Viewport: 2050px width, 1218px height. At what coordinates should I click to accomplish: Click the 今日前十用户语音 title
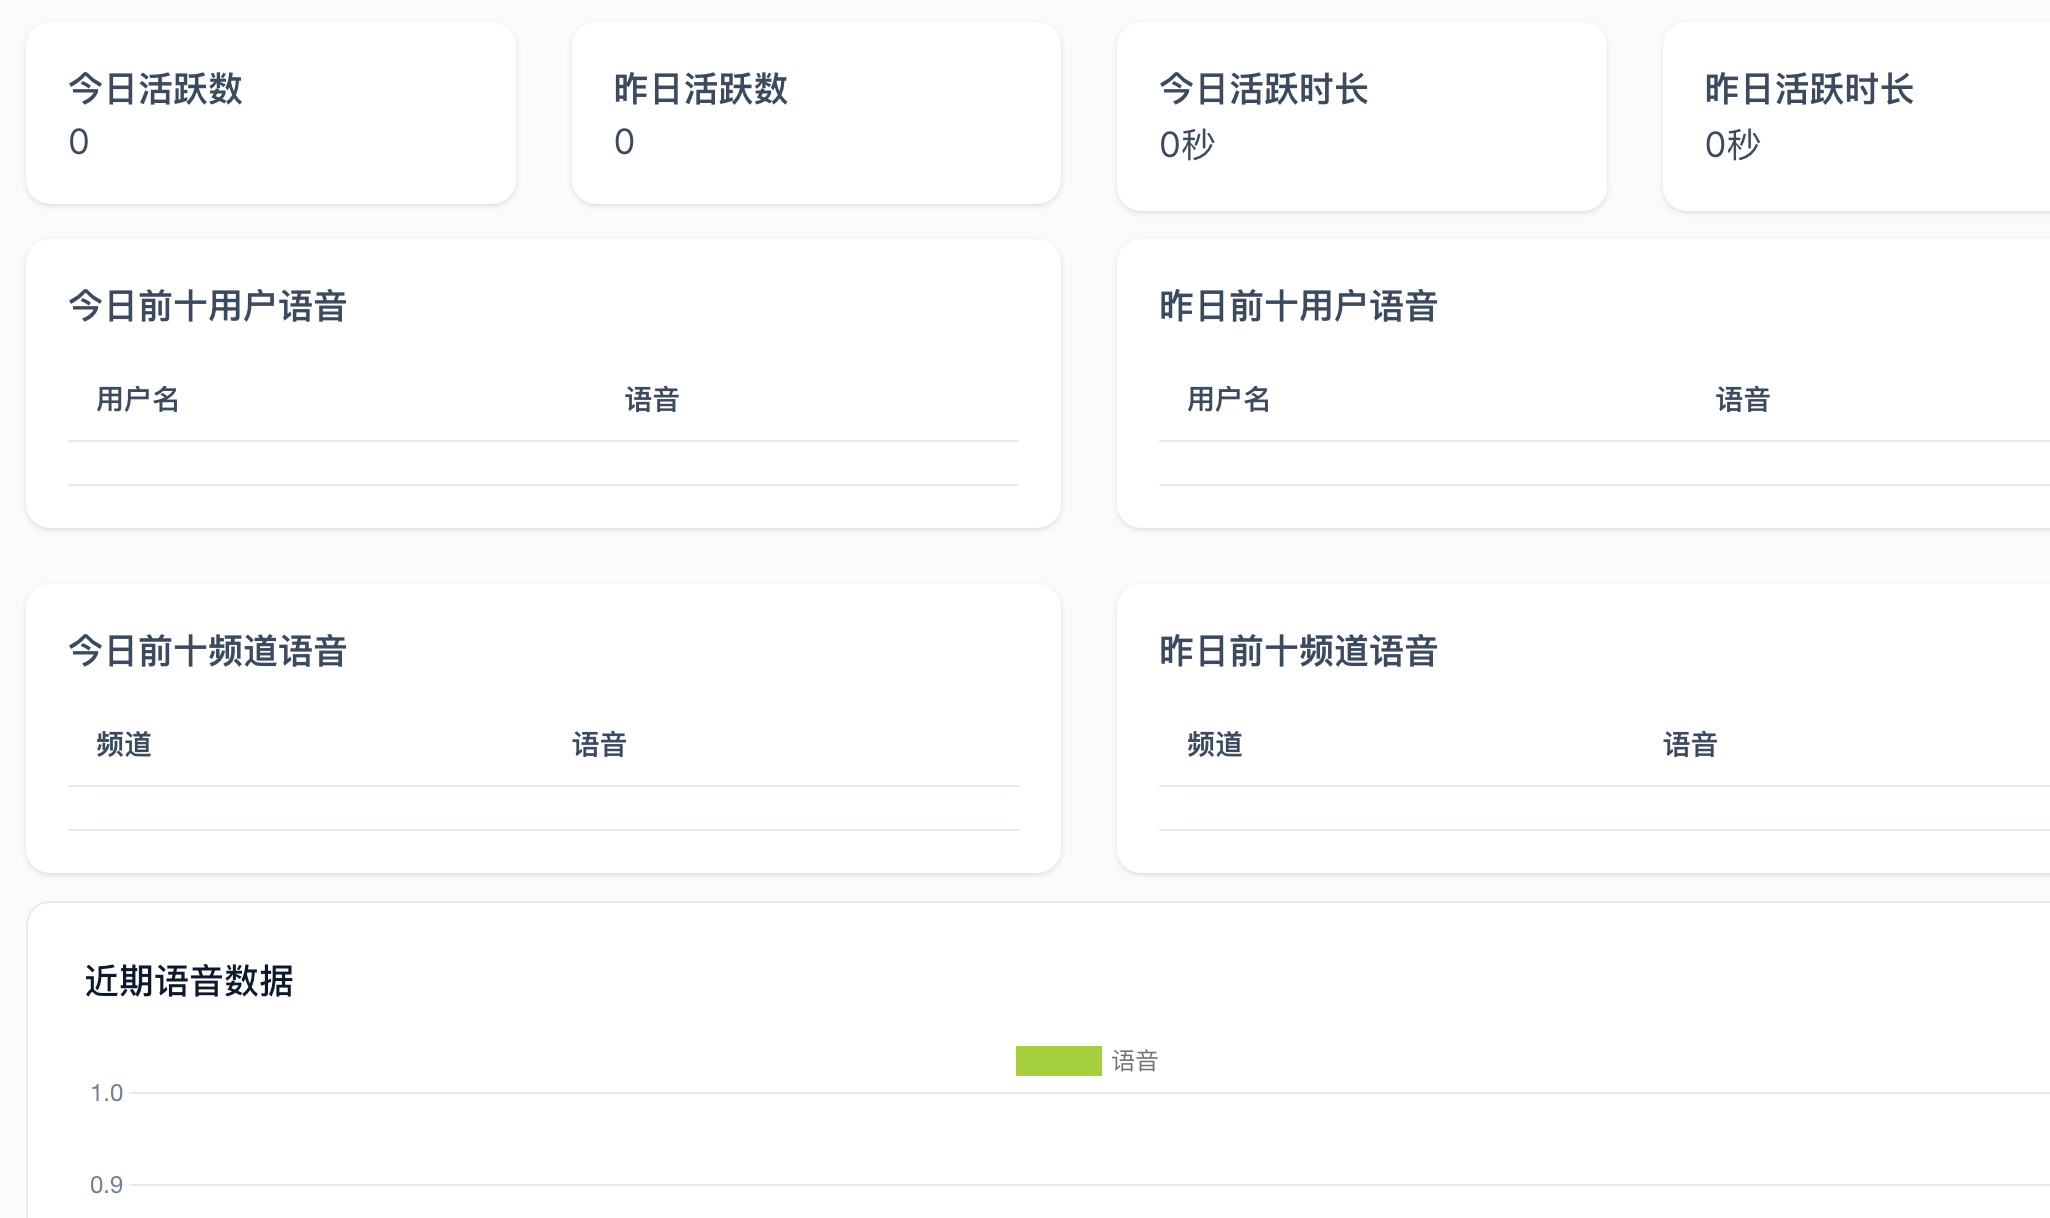point(207,306)
